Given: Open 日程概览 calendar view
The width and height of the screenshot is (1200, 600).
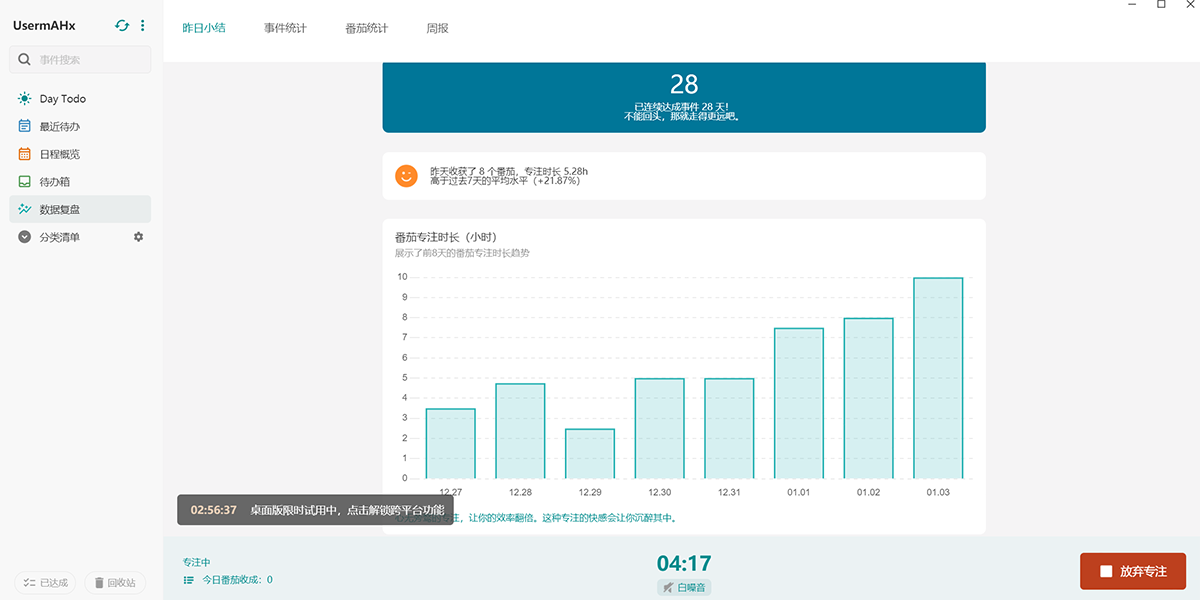Looking at the screenshot, I should pos(59,154).
